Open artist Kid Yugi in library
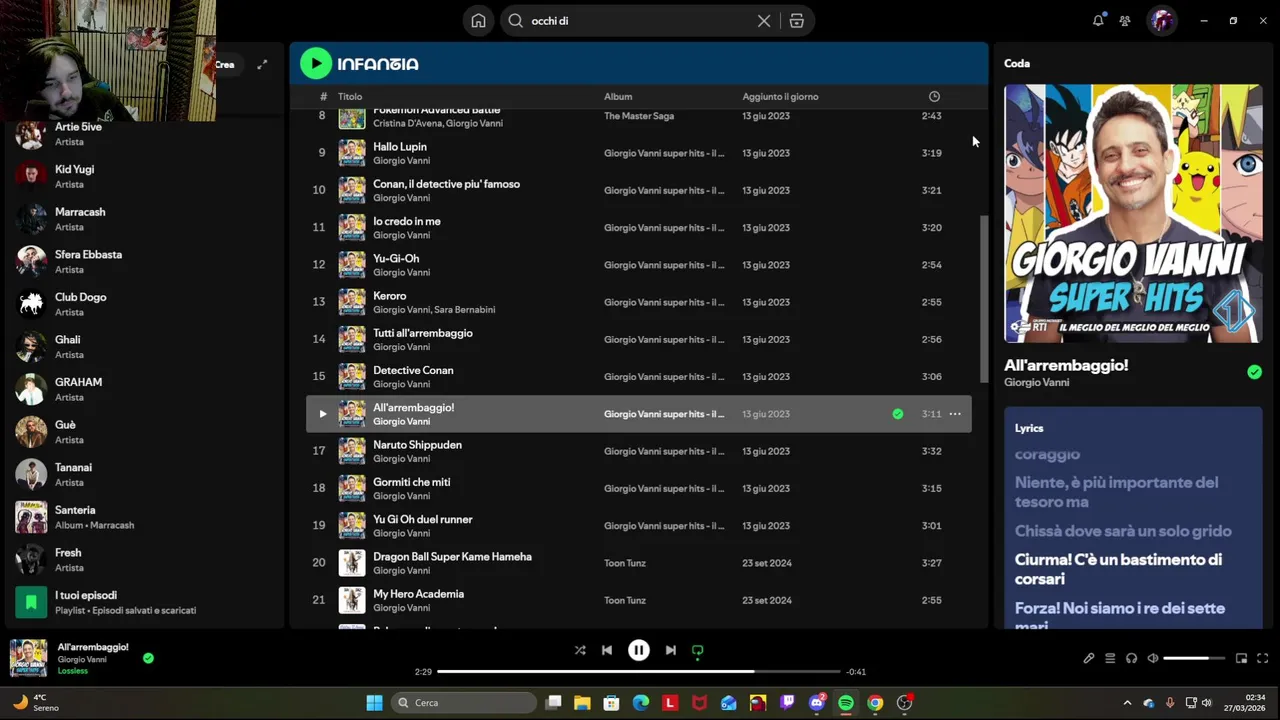Screen dimensions: 1280x720 145,176
